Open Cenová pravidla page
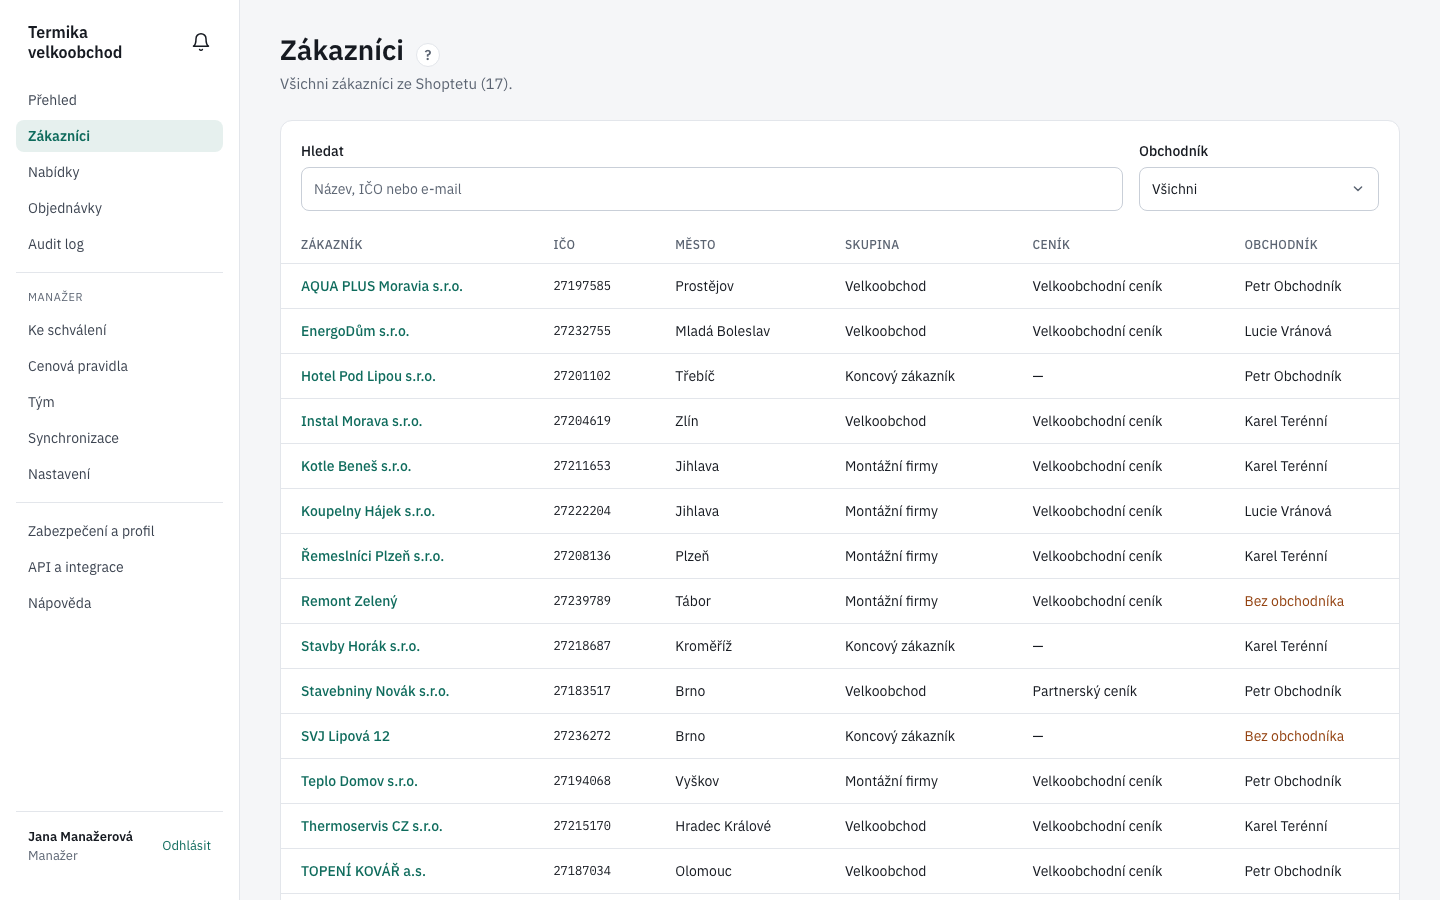This screenshot has height=900, width=1440. (x=119, y=366)
